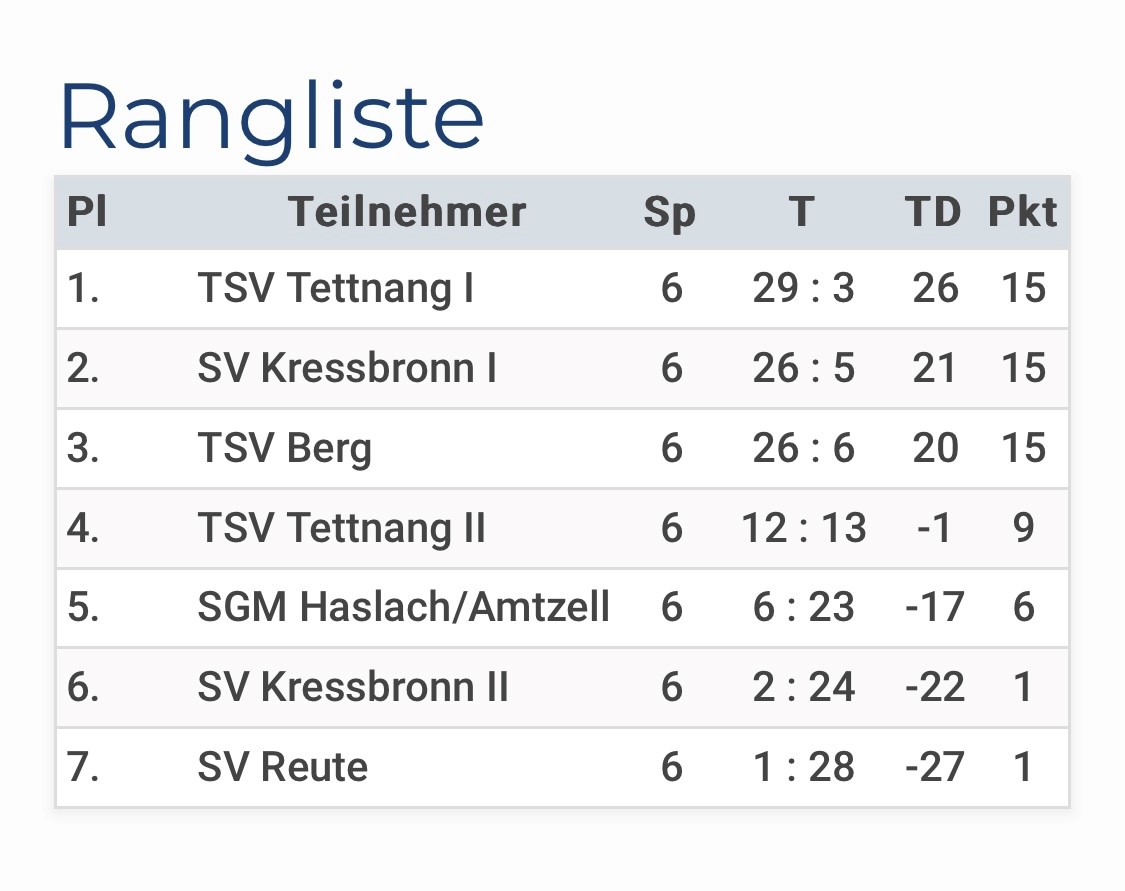Select SGM Haslach/Amtzell team name
This screenshot has width=1125, height=891.
(403, 607)
